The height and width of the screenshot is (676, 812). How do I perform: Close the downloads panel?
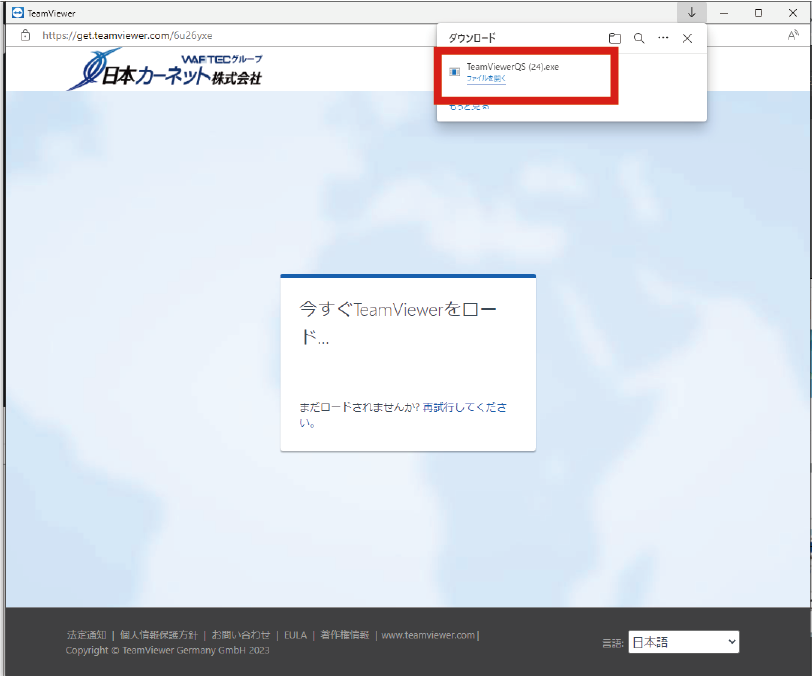tap(687, 38)
